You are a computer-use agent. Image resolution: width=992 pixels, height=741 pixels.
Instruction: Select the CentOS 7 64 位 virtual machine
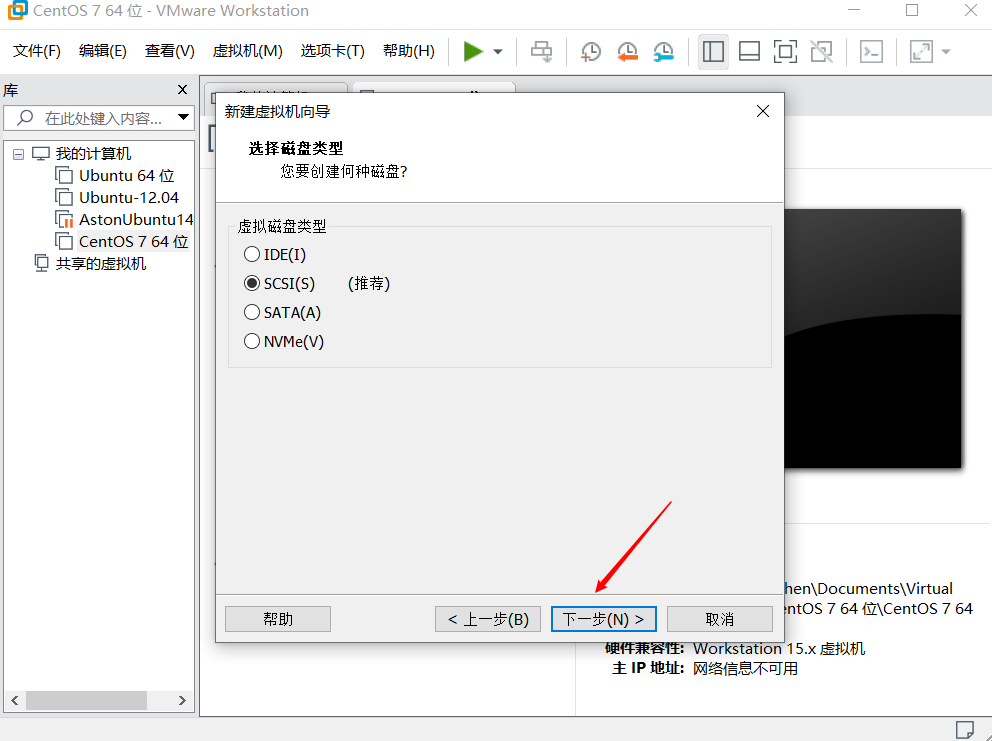pyautogui.click(x=133, y=242)
